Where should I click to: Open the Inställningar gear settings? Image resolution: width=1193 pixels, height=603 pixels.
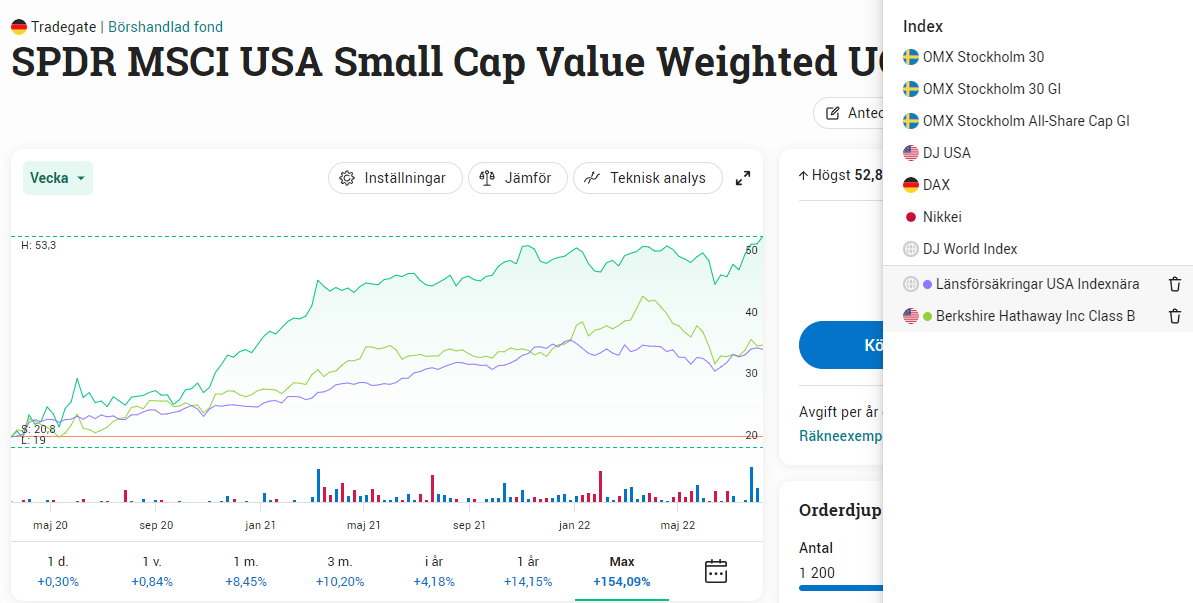[x=394, y=178]
